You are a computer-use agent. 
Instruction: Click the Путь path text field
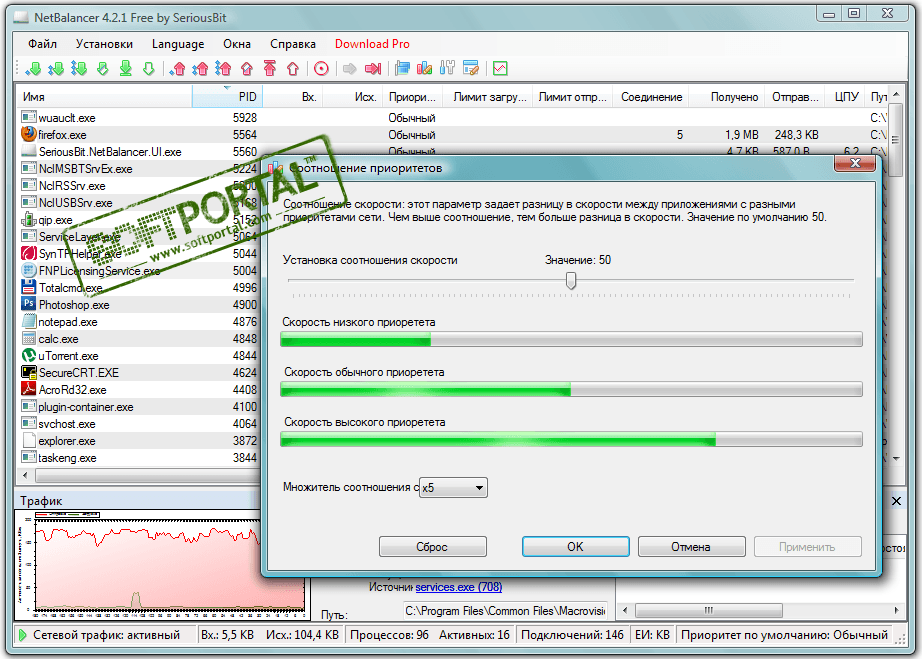pos(505,611)
